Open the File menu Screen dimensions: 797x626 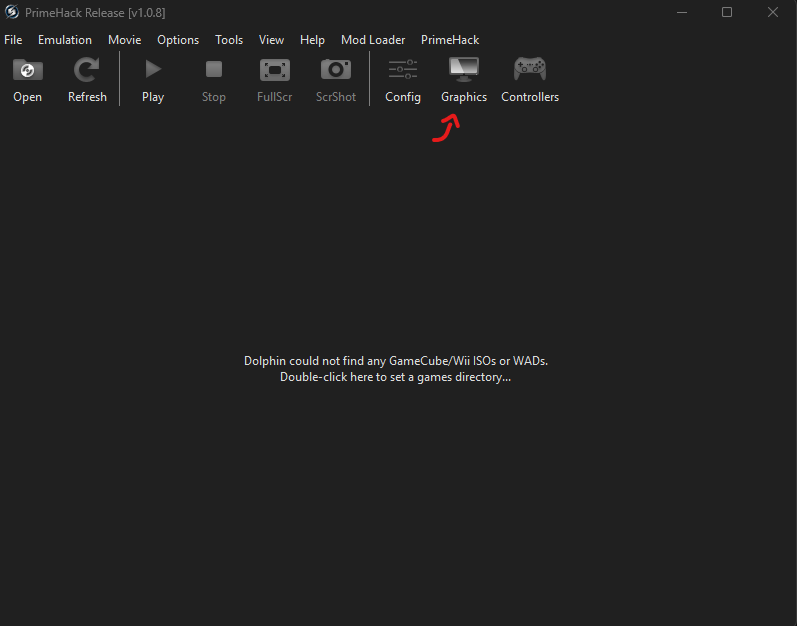(x=13, y=40)
